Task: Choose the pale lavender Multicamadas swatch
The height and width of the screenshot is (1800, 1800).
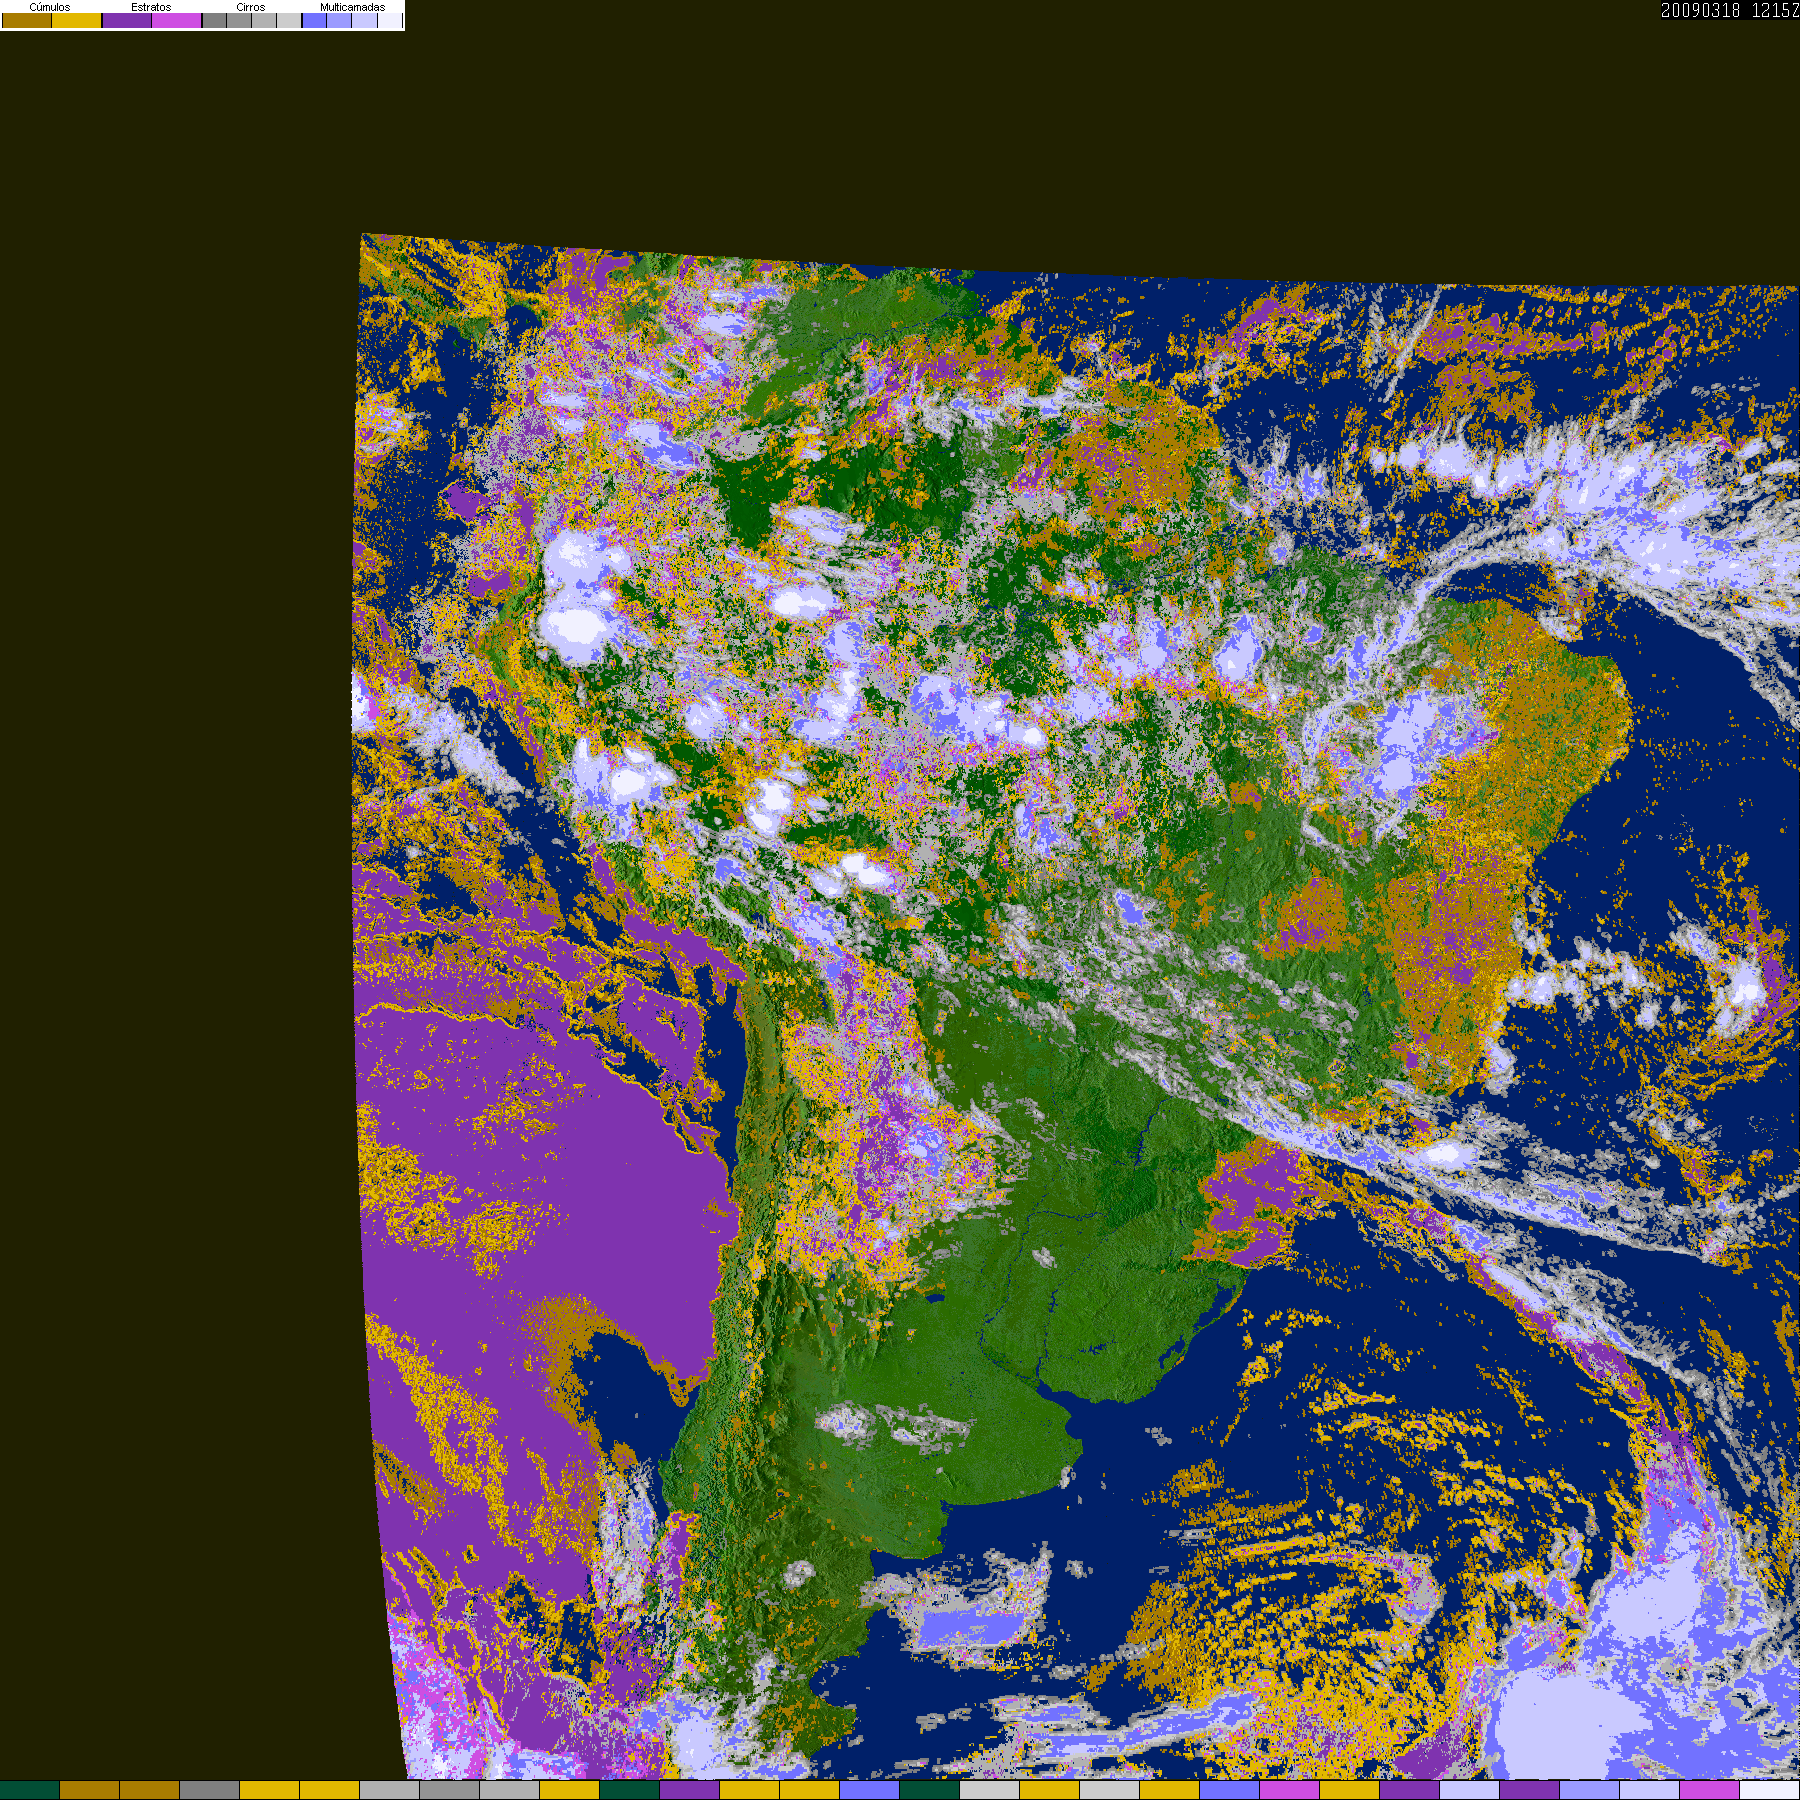Action: [365, 20]
